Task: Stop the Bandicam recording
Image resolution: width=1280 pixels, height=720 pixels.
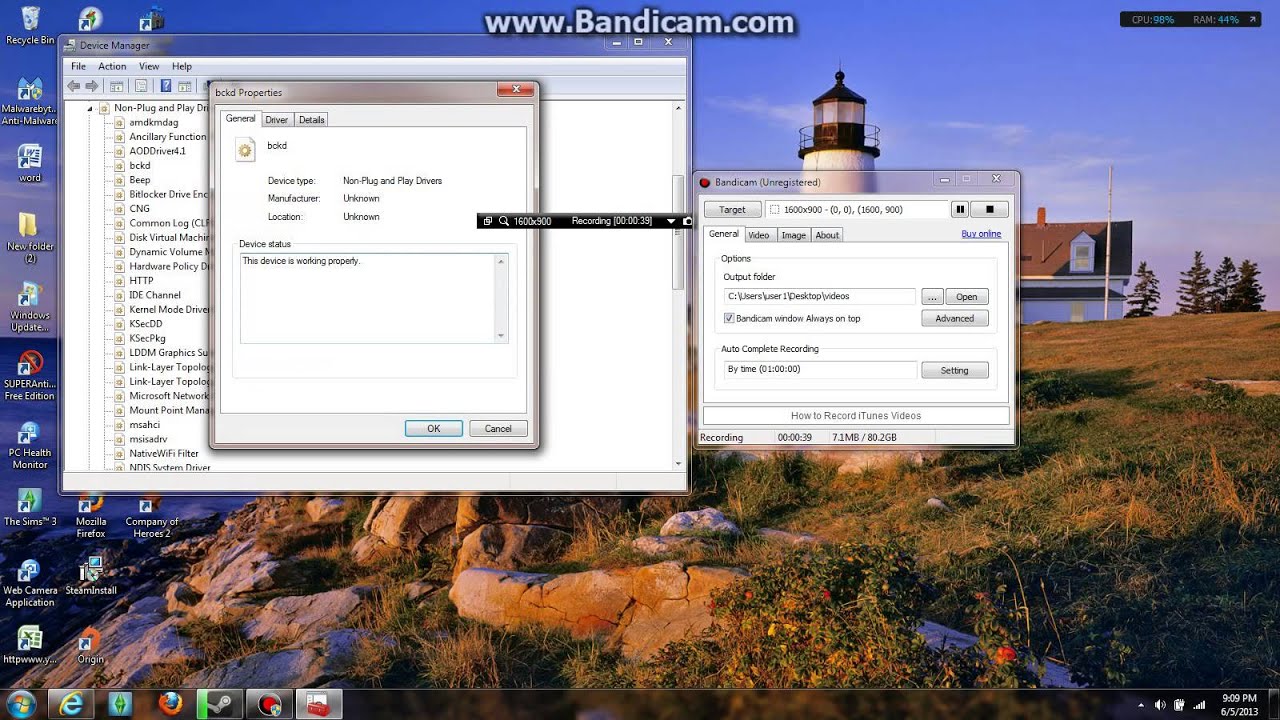Action: pos(990,210)
